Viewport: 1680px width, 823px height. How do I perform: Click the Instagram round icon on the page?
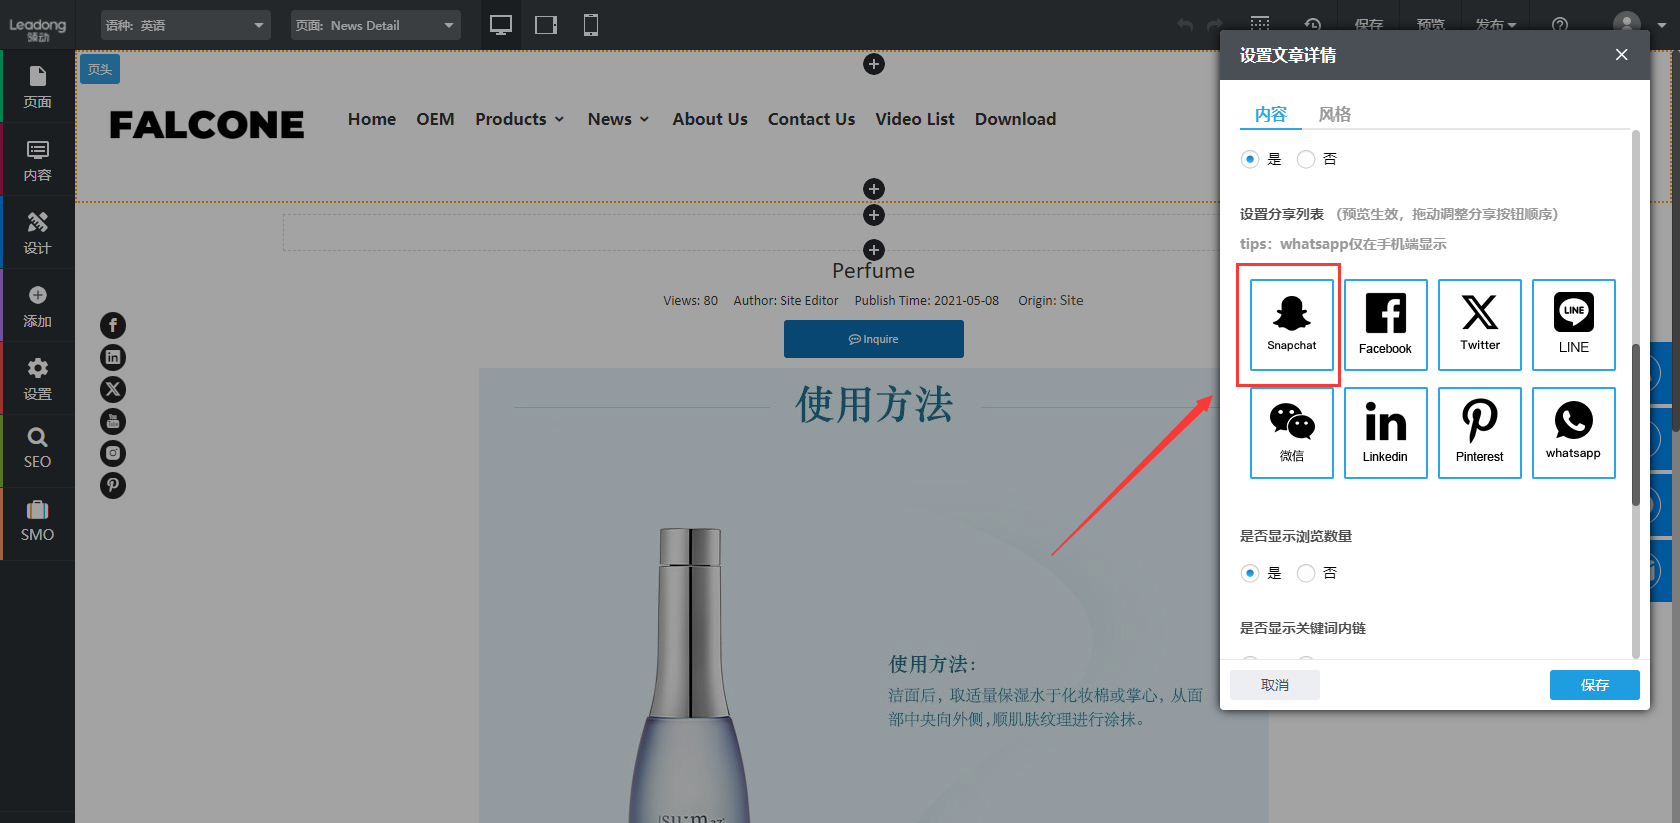pyautogui.click(x=113, y=453)
